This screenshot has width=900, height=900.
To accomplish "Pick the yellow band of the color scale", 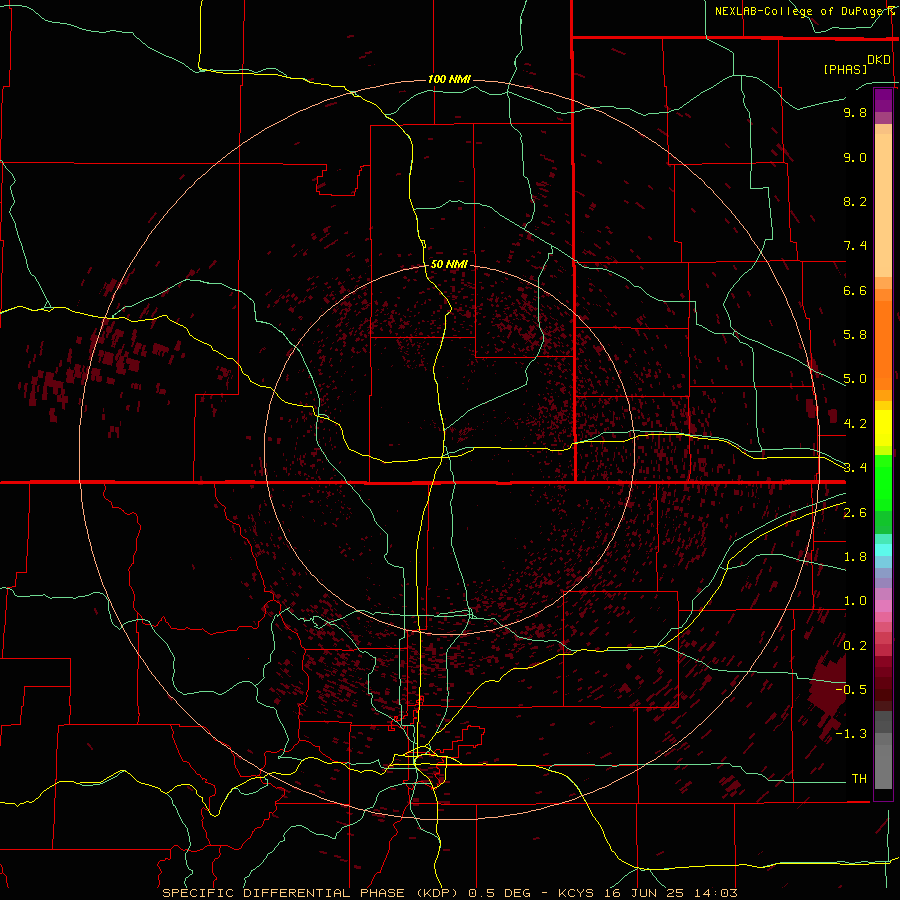I will [x=883, y=428].
